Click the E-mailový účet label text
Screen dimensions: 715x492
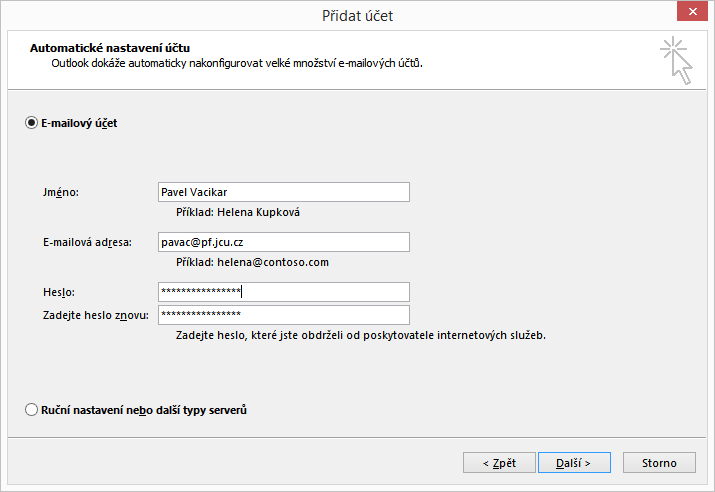(x=79, y=123)
